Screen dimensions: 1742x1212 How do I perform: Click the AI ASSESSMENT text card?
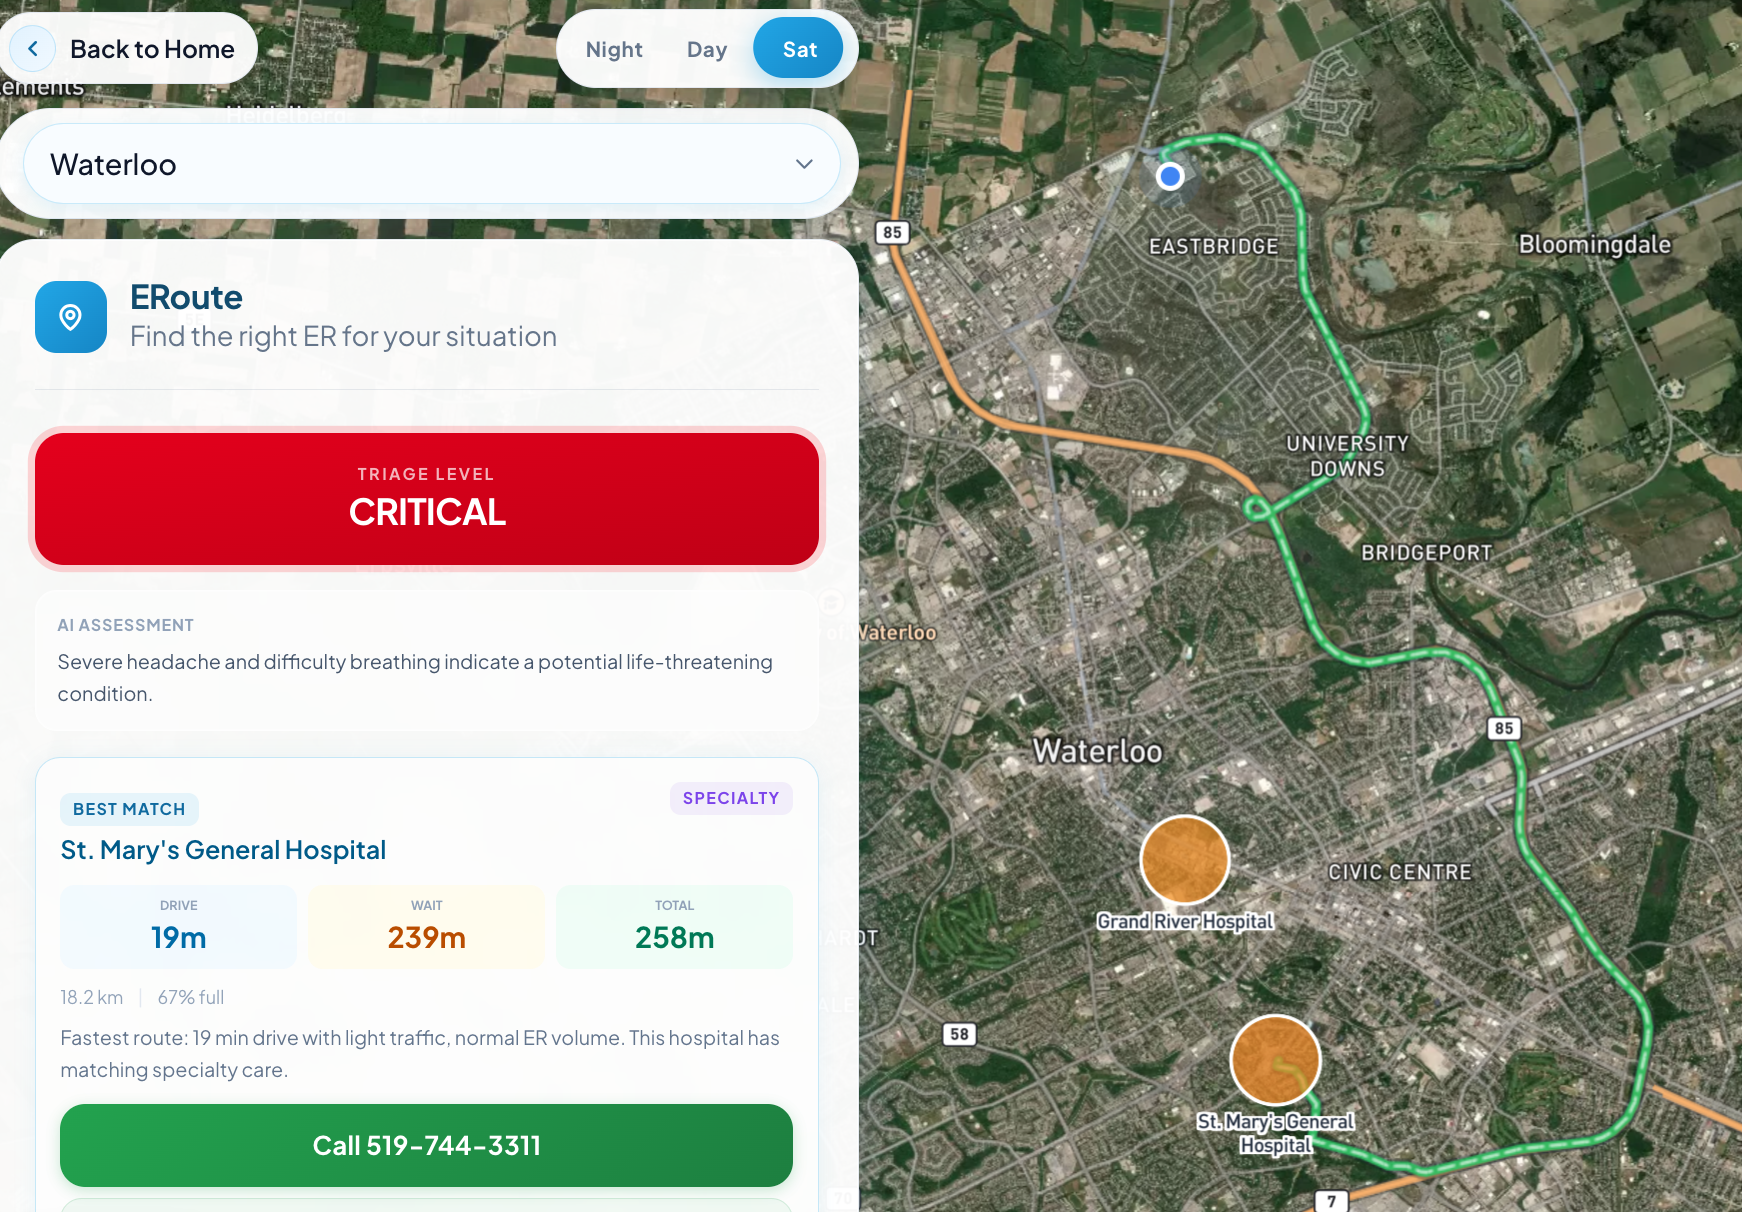pyautogui.click(x=427, y=660)
